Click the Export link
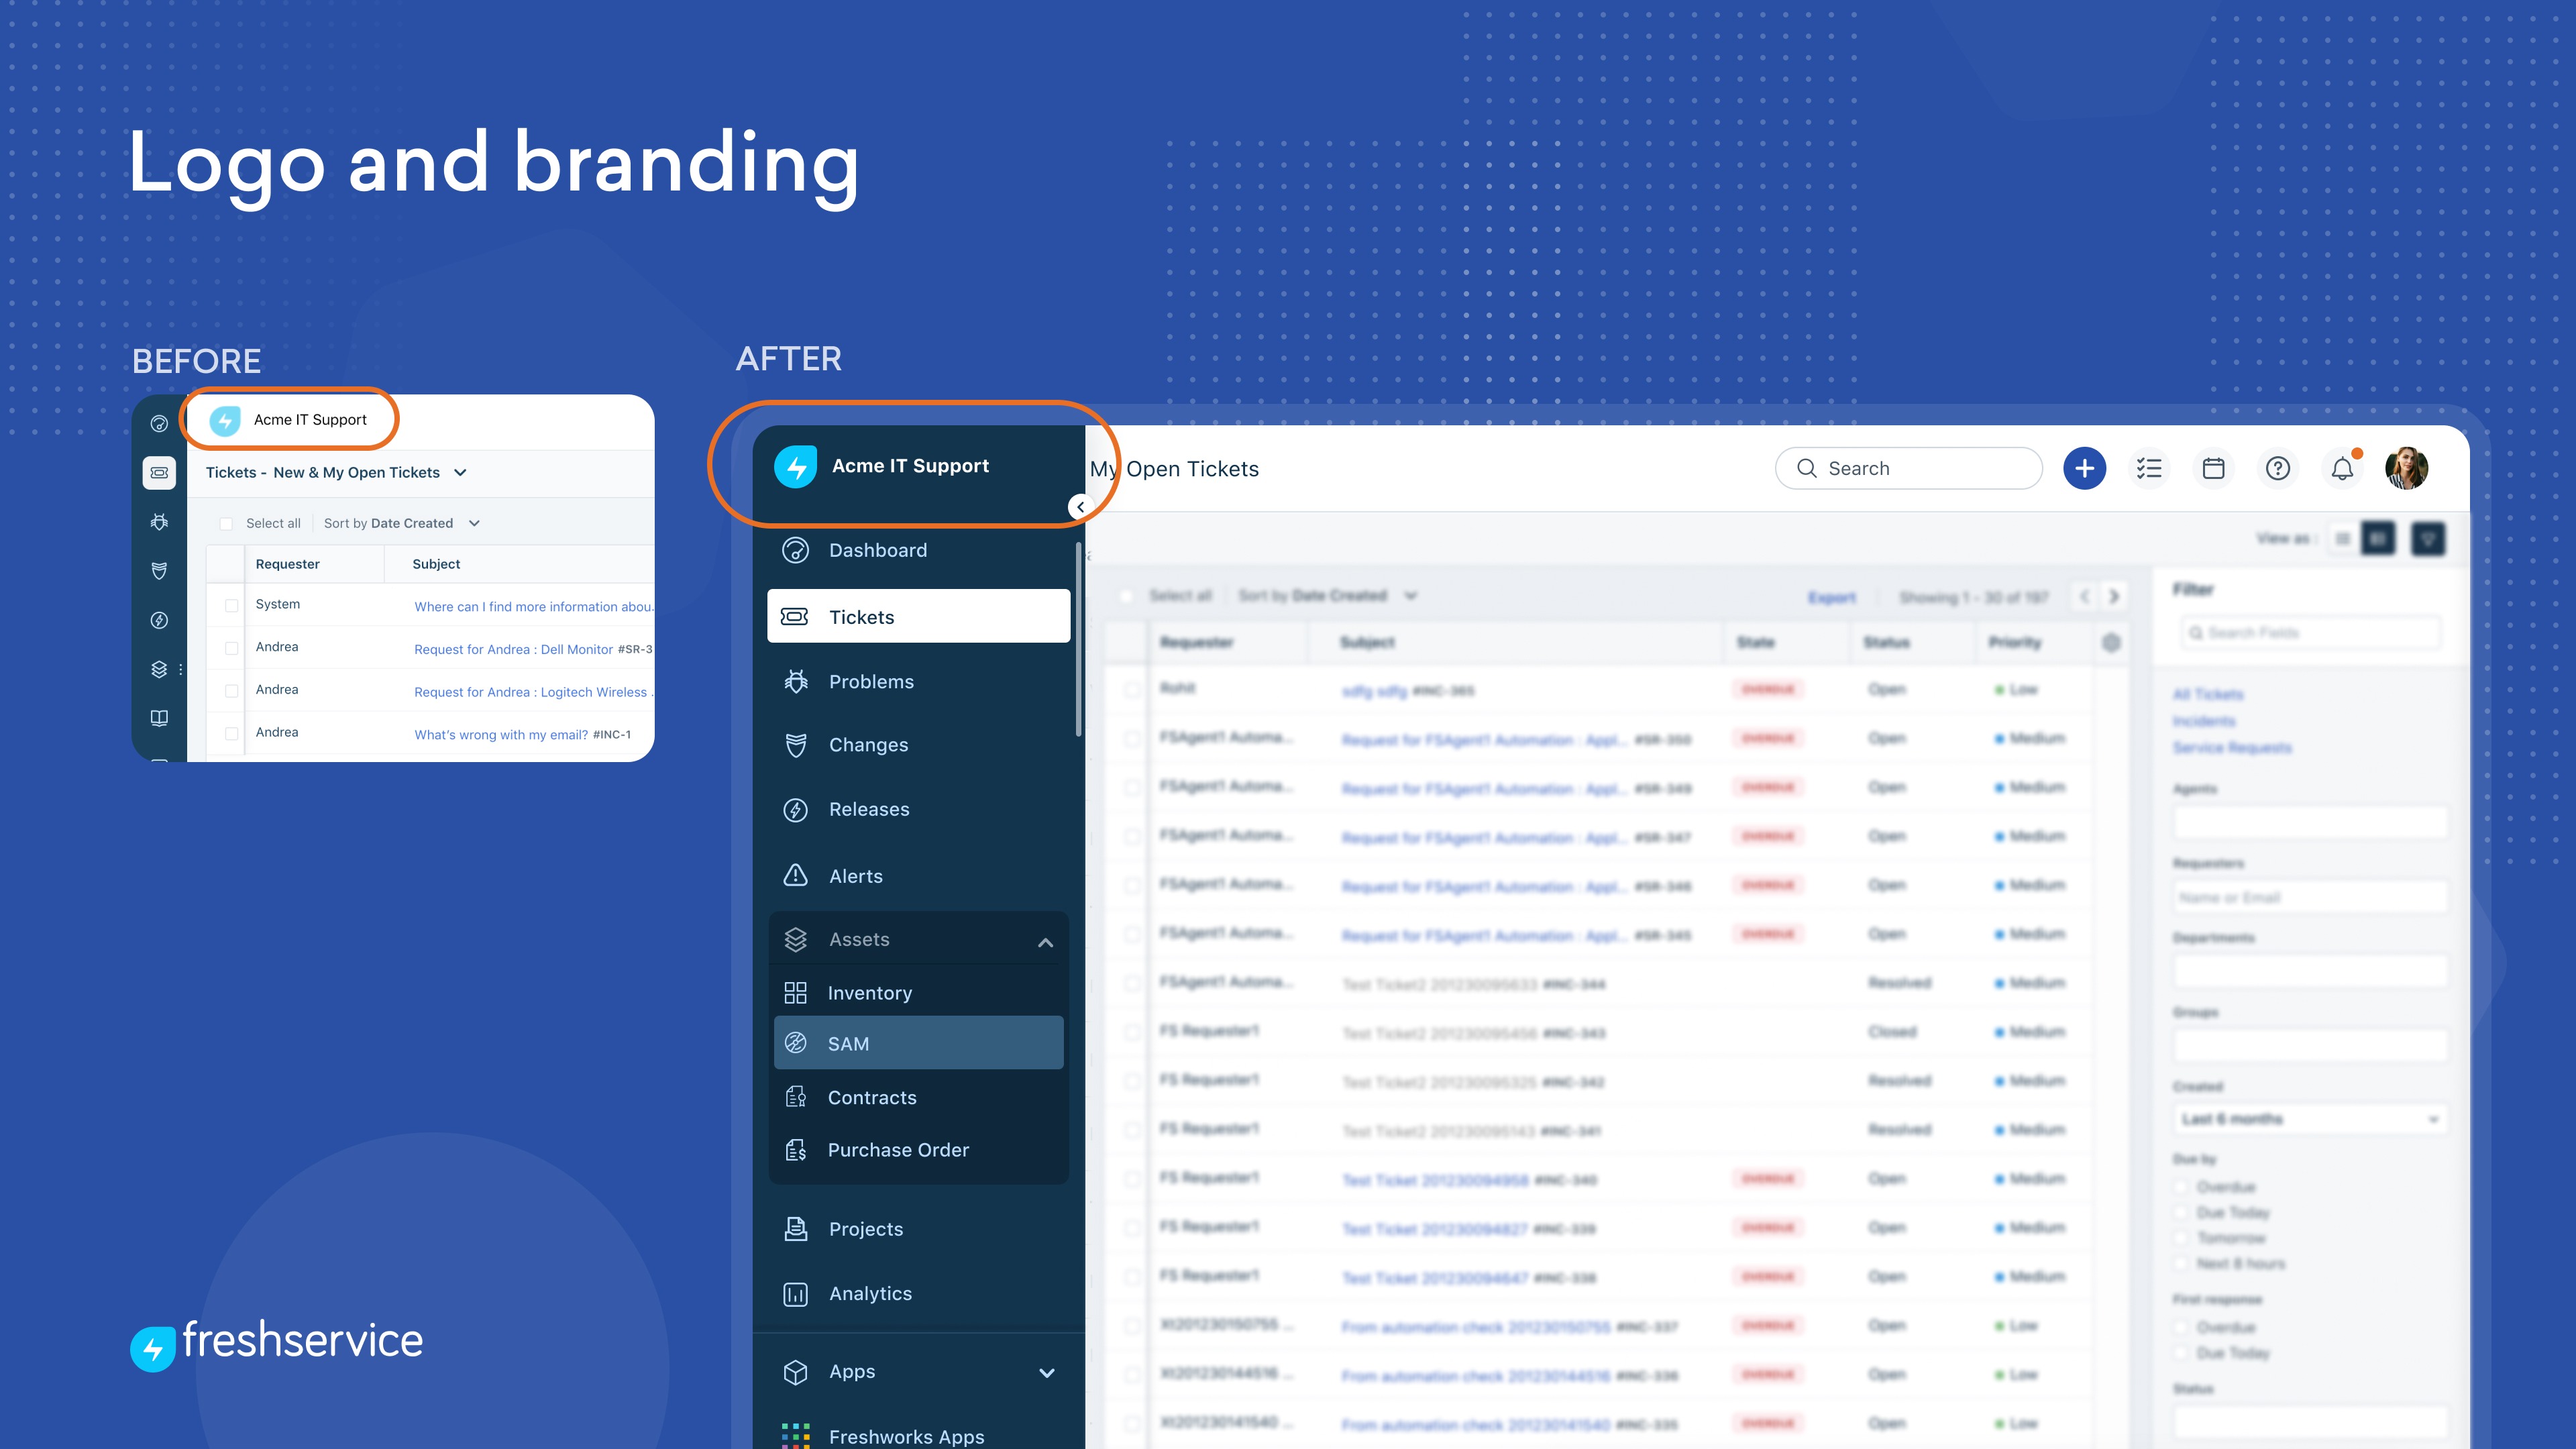 1832,598
